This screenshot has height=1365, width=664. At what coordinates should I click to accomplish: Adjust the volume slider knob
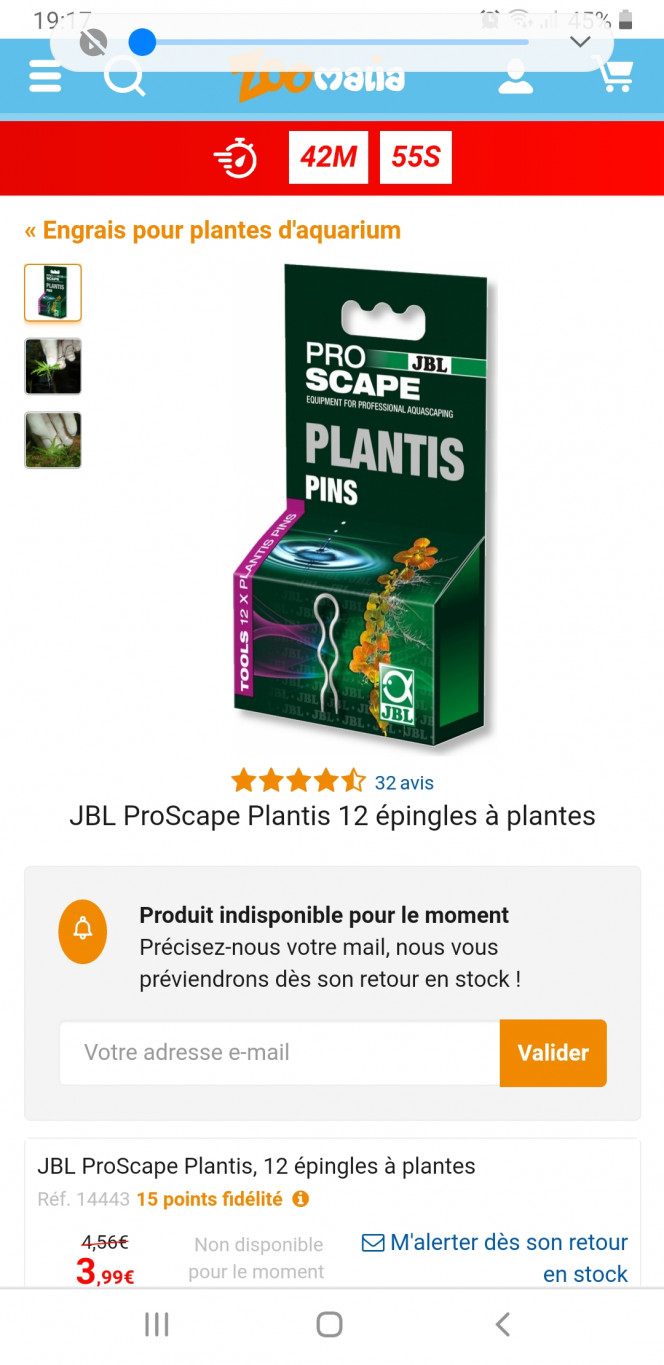click(143, 42)
